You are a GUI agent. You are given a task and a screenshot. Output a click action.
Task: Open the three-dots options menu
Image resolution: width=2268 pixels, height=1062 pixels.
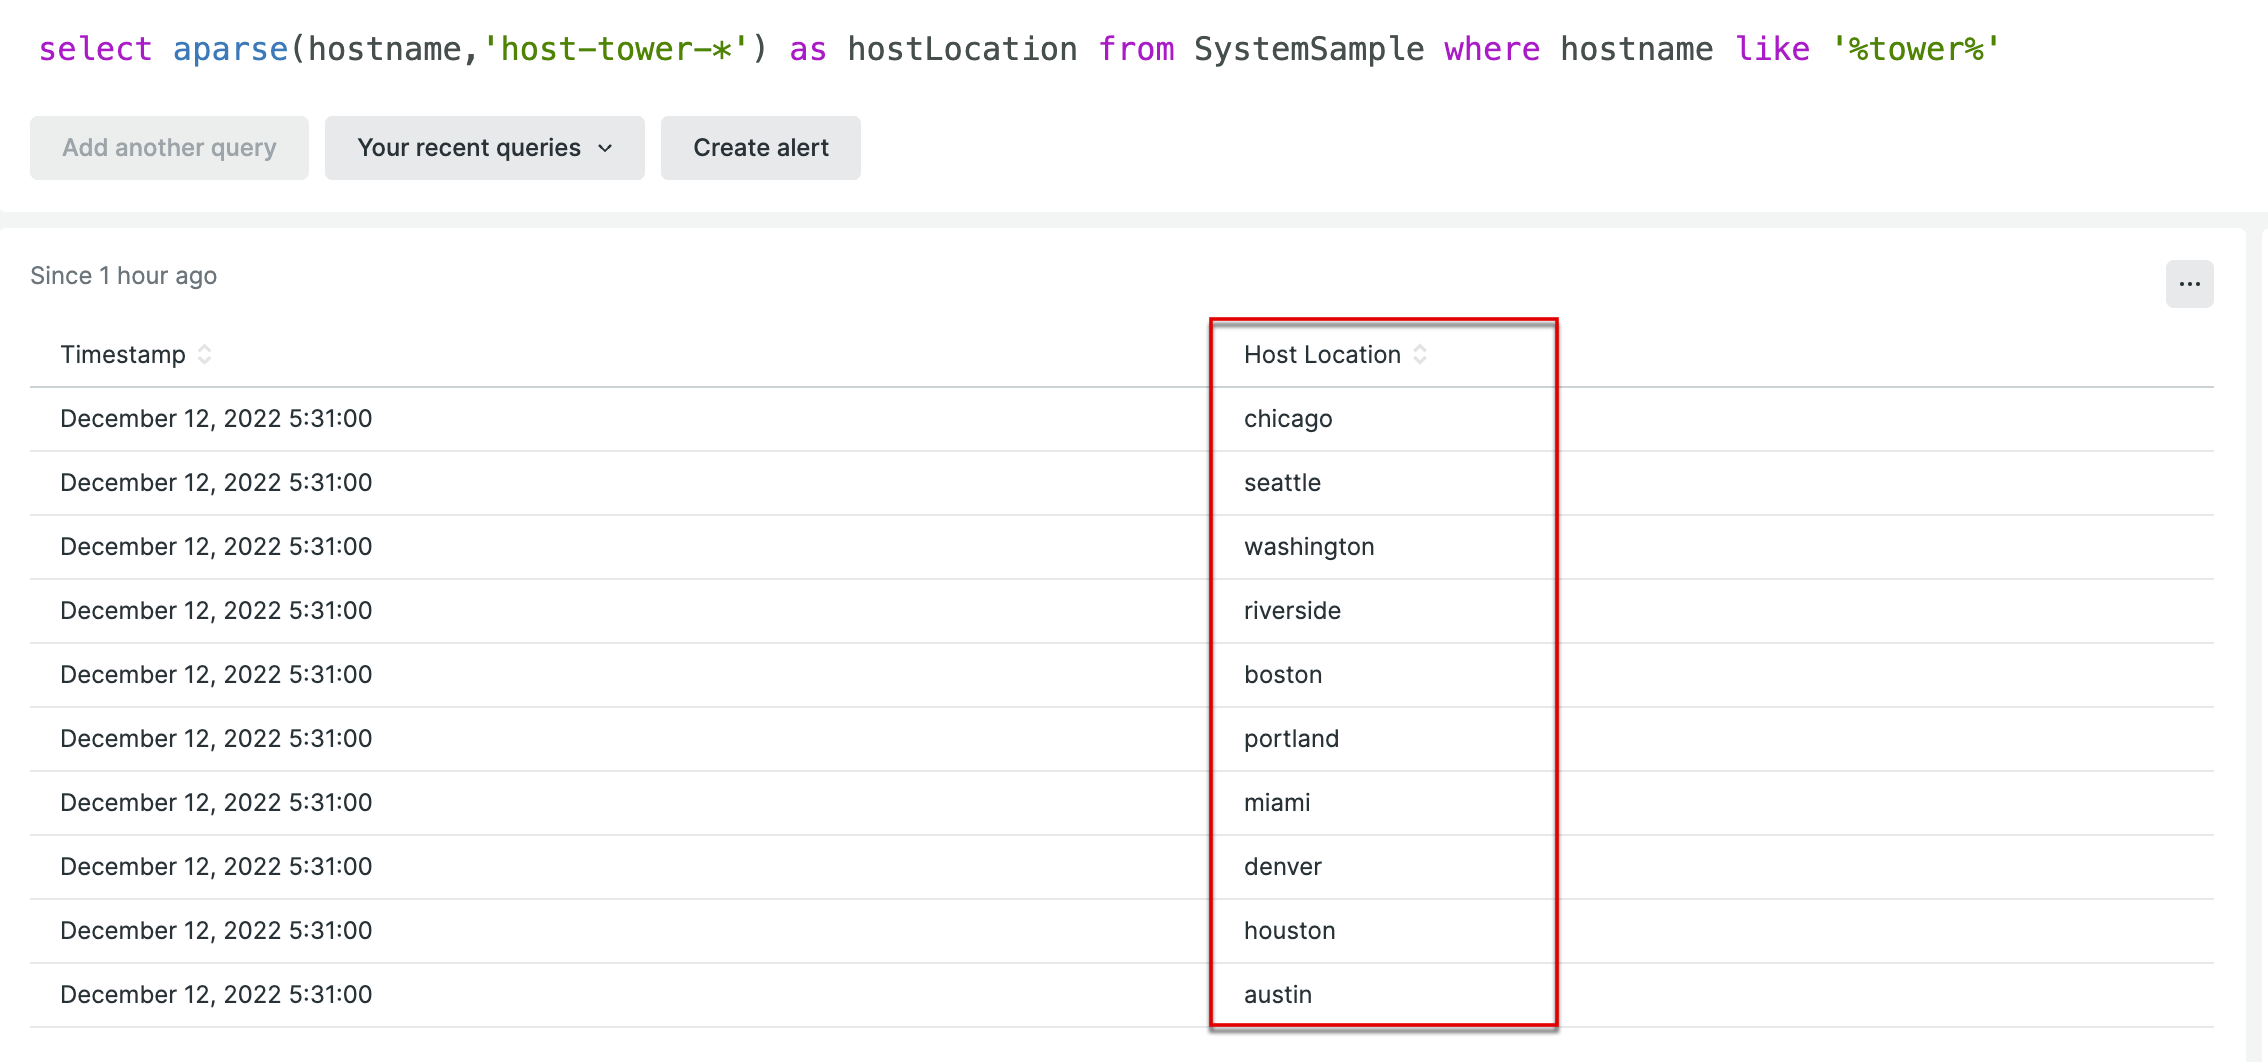[2189, 284]
